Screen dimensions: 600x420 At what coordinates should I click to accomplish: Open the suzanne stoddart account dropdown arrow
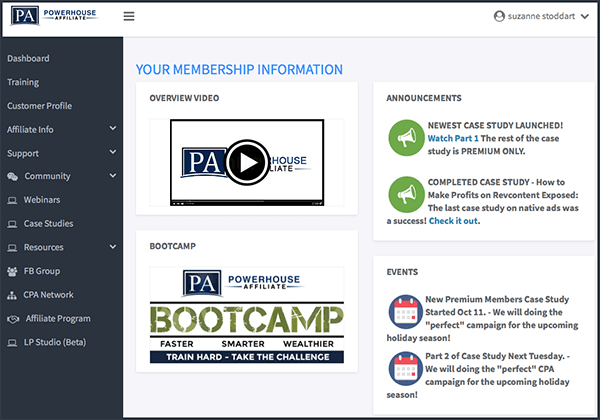(584, 16)
